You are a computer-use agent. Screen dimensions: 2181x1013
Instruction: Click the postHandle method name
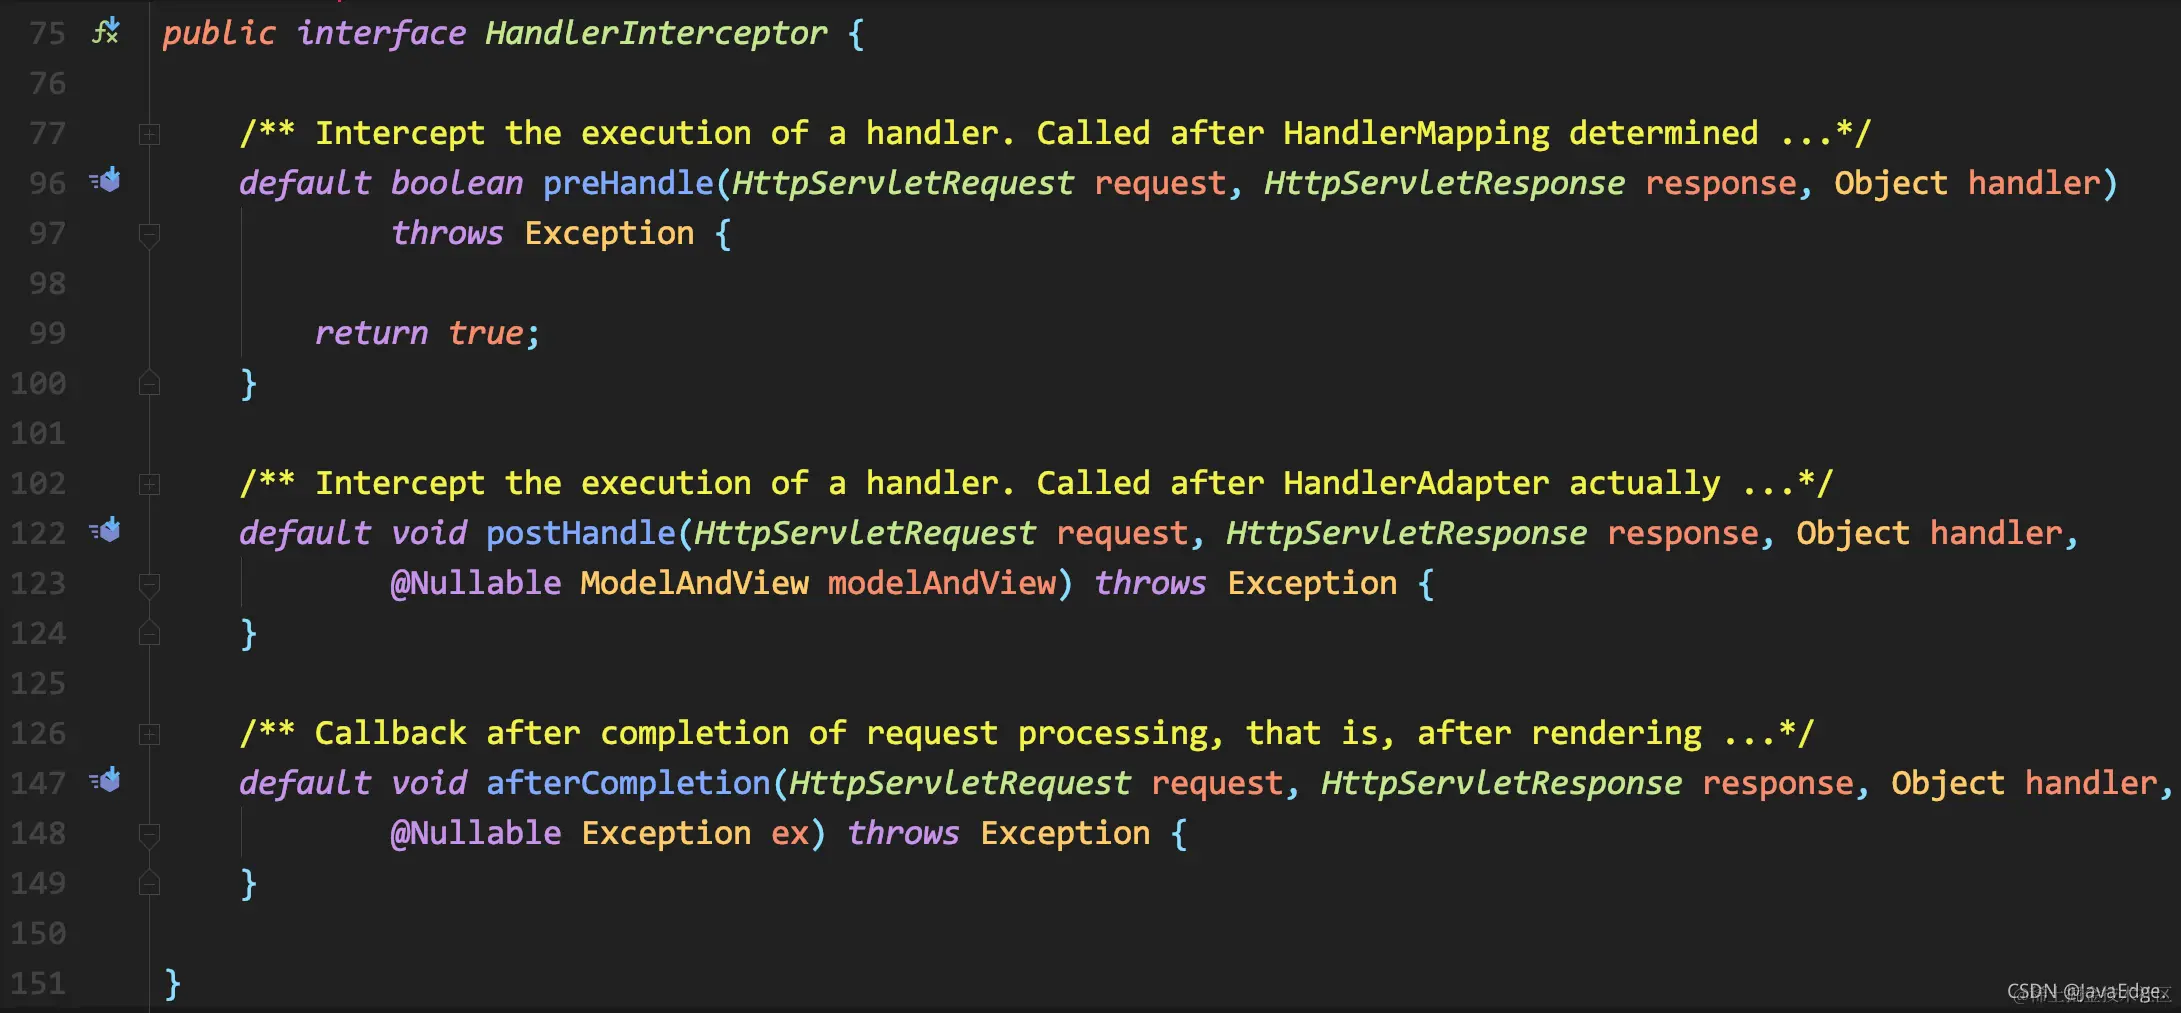pyautogui.click(x=581, y=533)
